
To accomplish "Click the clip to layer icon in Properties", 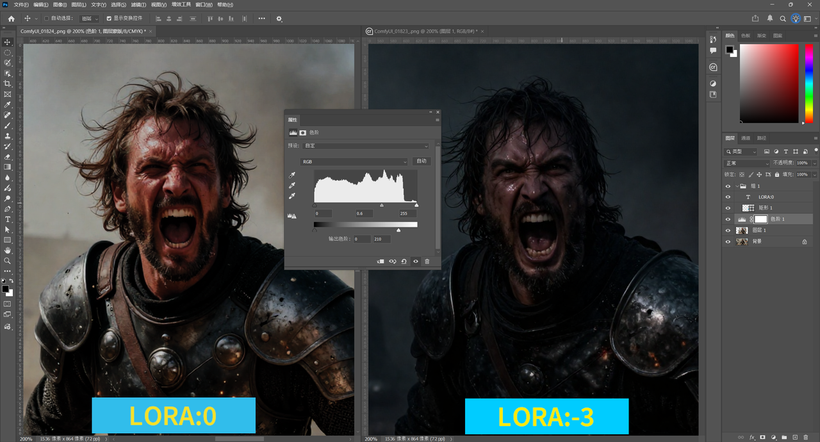I will [x=381, y=261].
